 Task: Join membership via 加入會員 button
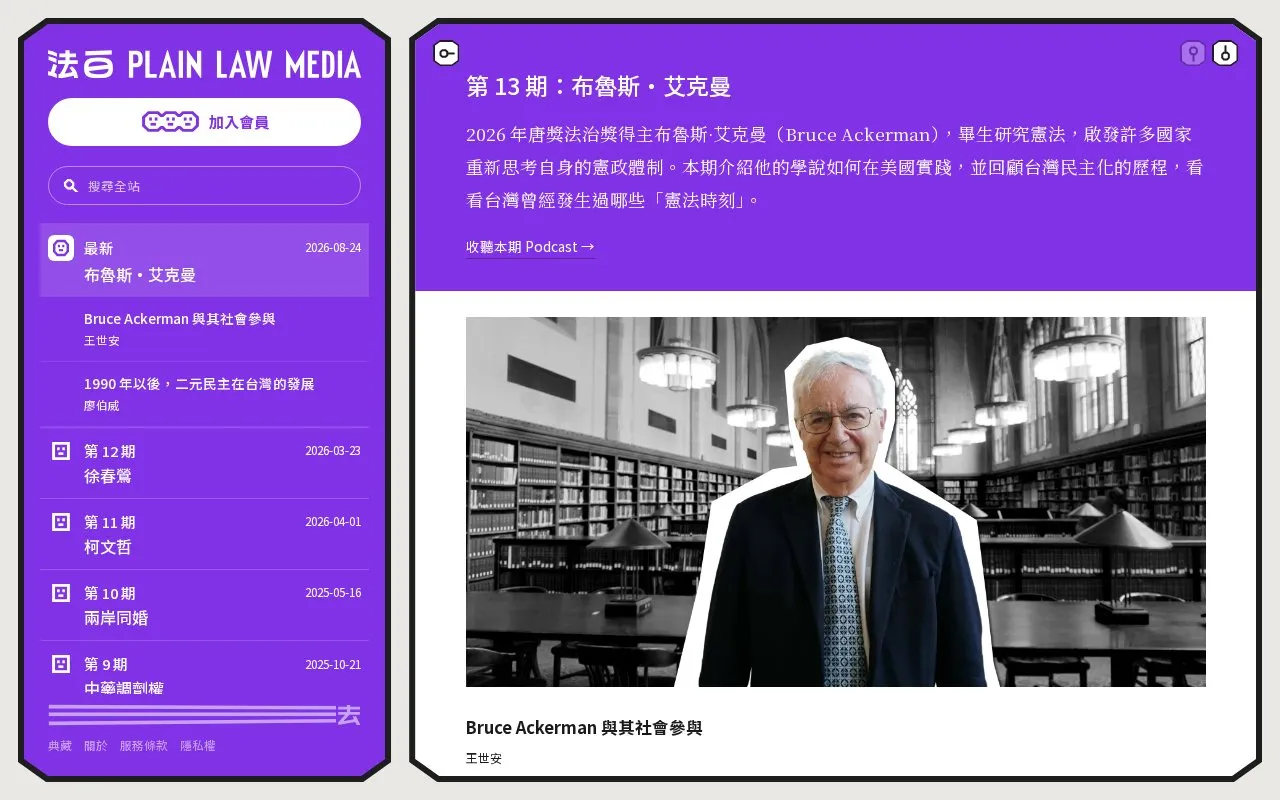[x=204, y=122]
